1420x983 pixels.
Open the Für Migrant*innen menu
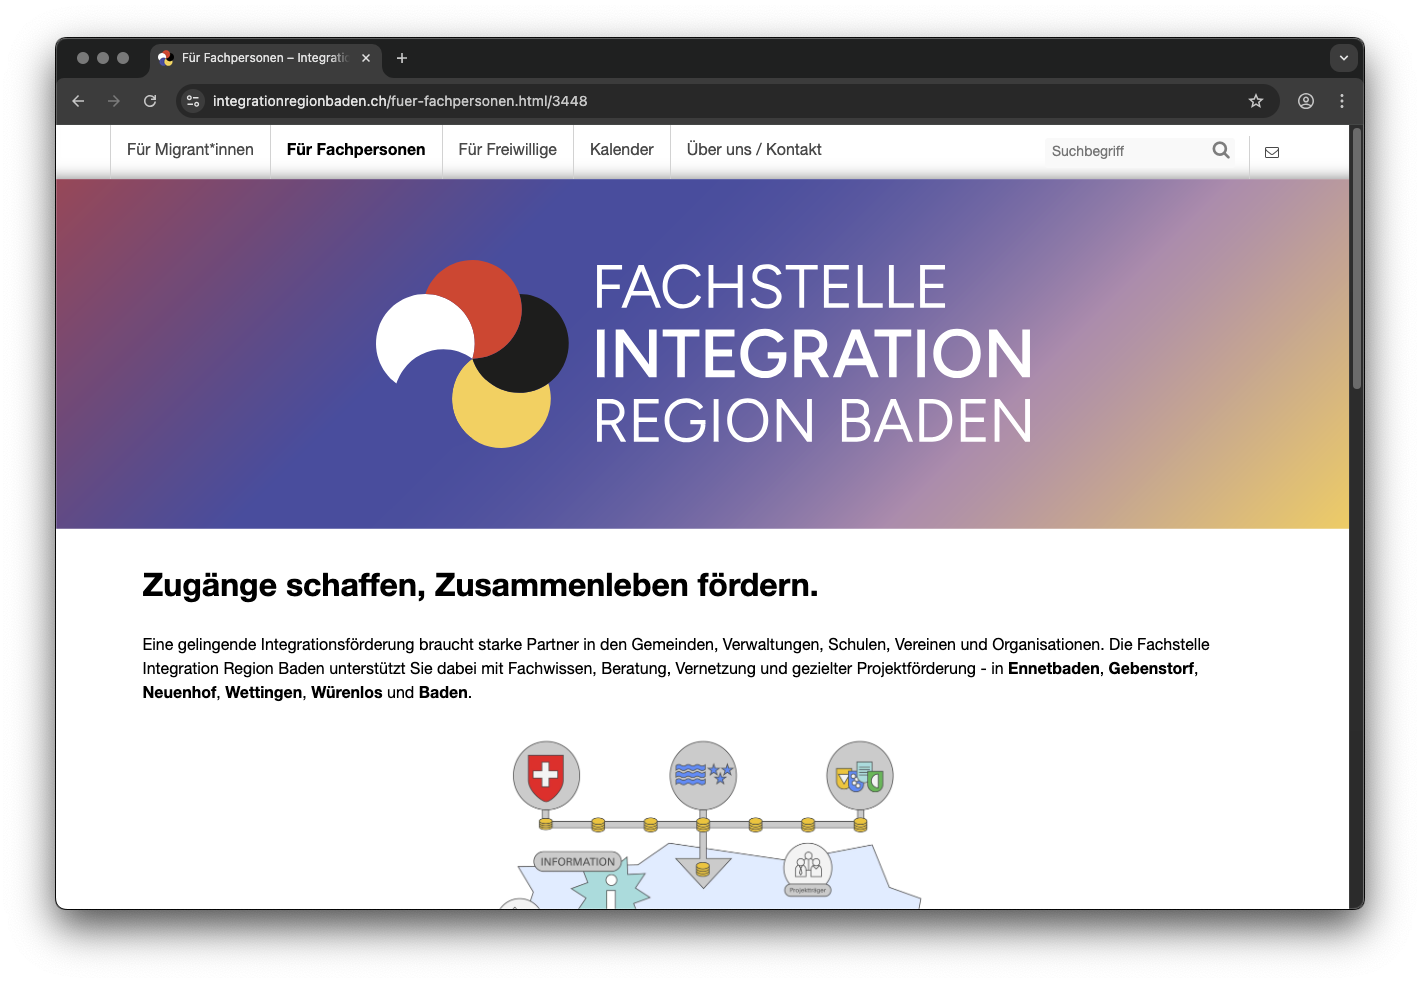click(x=190, y=150)
